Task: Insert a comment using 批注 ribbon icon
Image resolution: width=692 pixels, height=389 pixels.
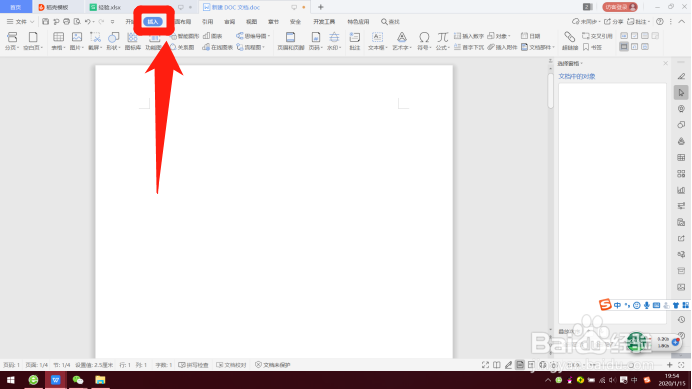Action: click(355, 41)
